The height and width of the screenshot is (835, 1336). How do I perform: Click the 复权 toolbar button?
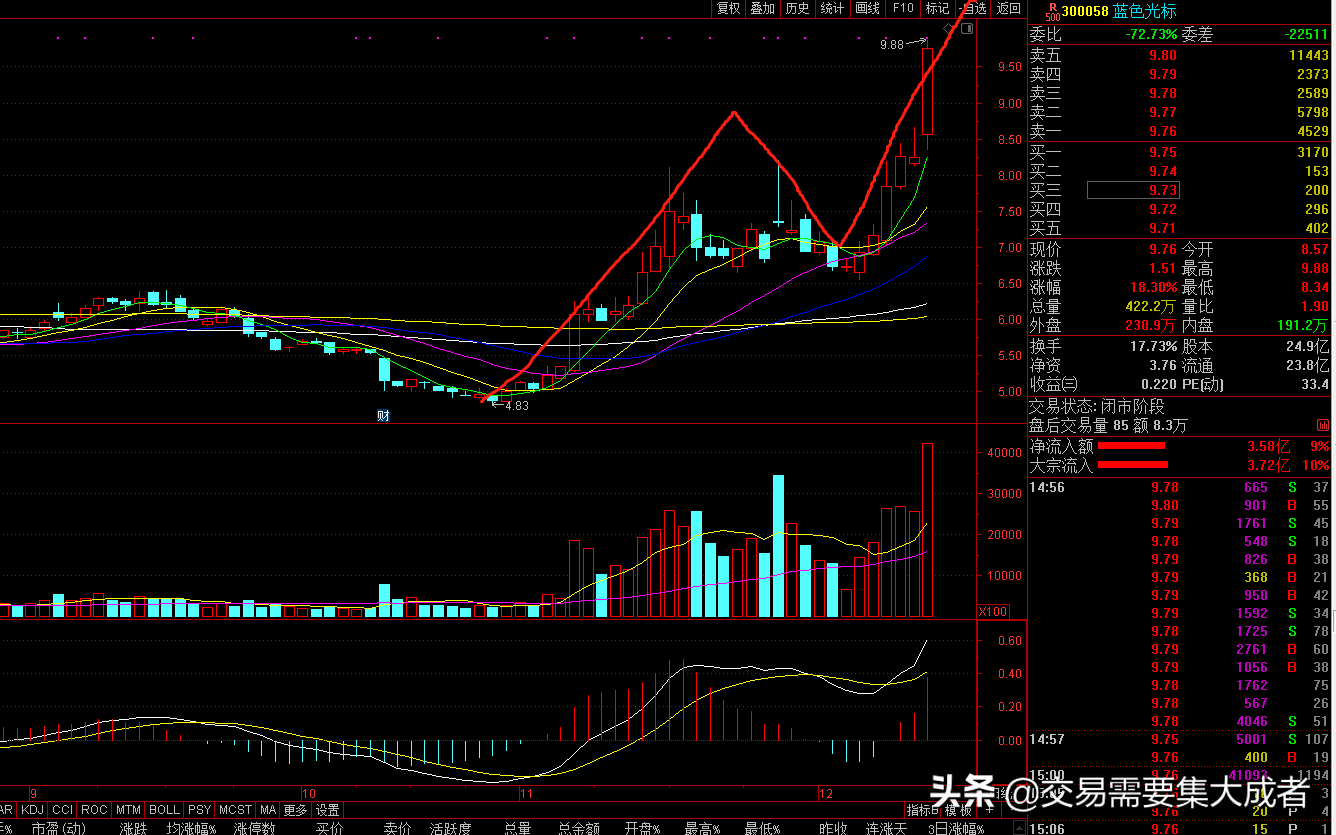[x=729, y=8]
